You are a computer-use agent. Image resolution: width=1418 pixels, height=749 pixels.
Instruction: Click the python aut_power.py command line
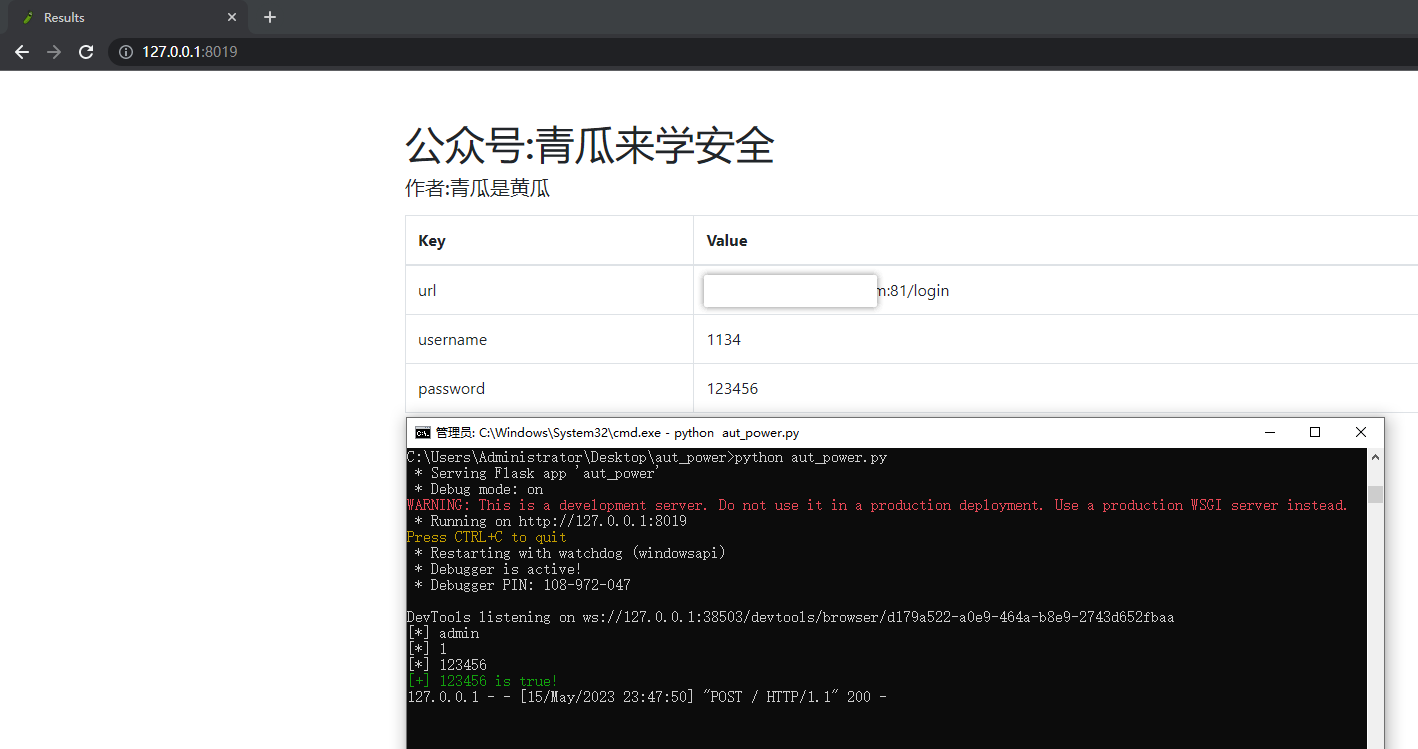click(647, 458)
